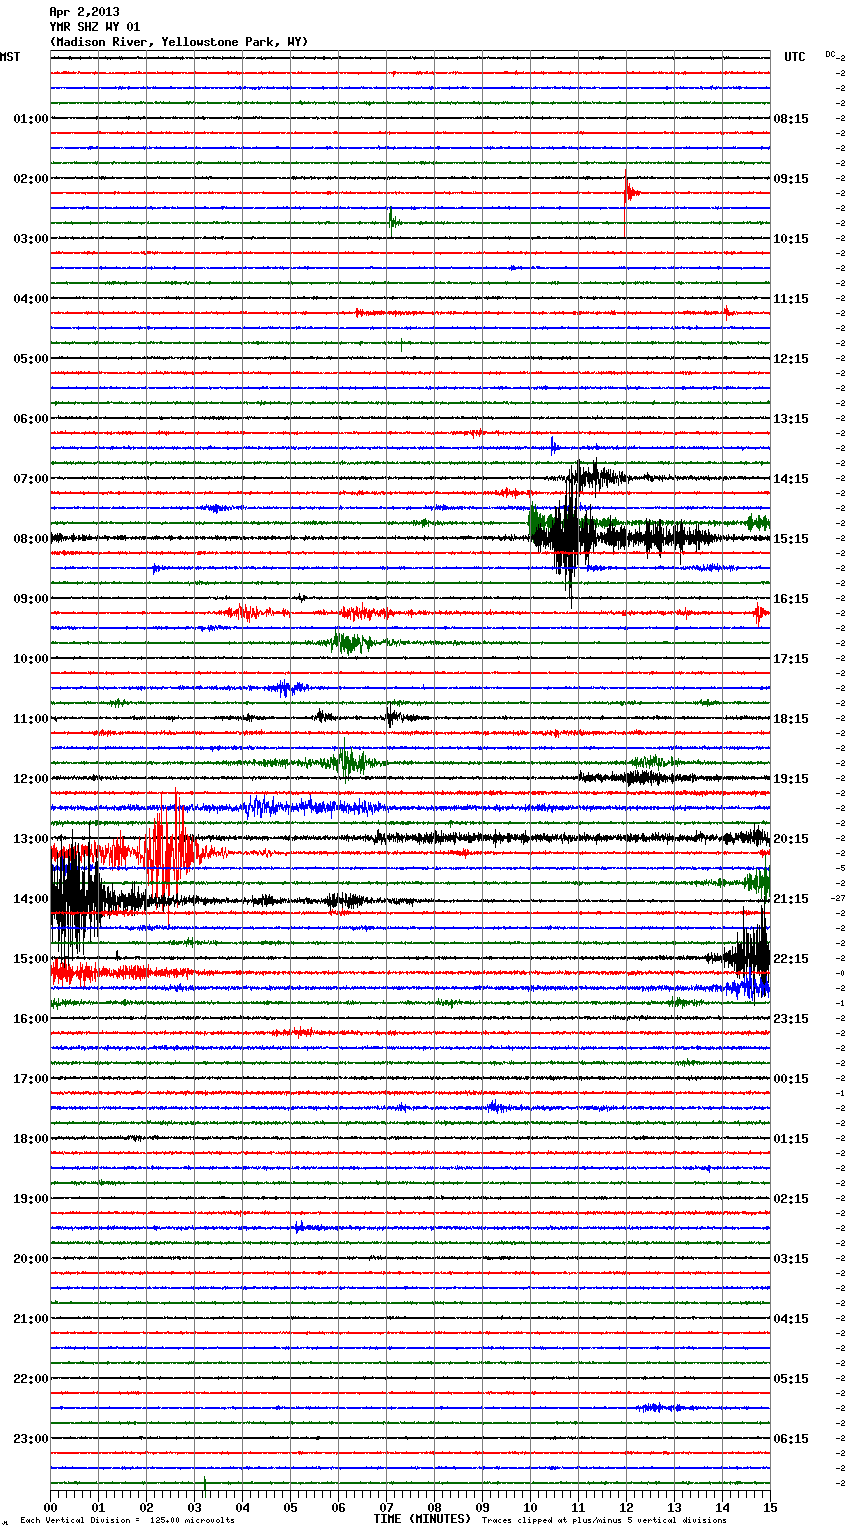Select the "05:15" UTC time label
This screenshot has width=850, height=1534.
791,1379
